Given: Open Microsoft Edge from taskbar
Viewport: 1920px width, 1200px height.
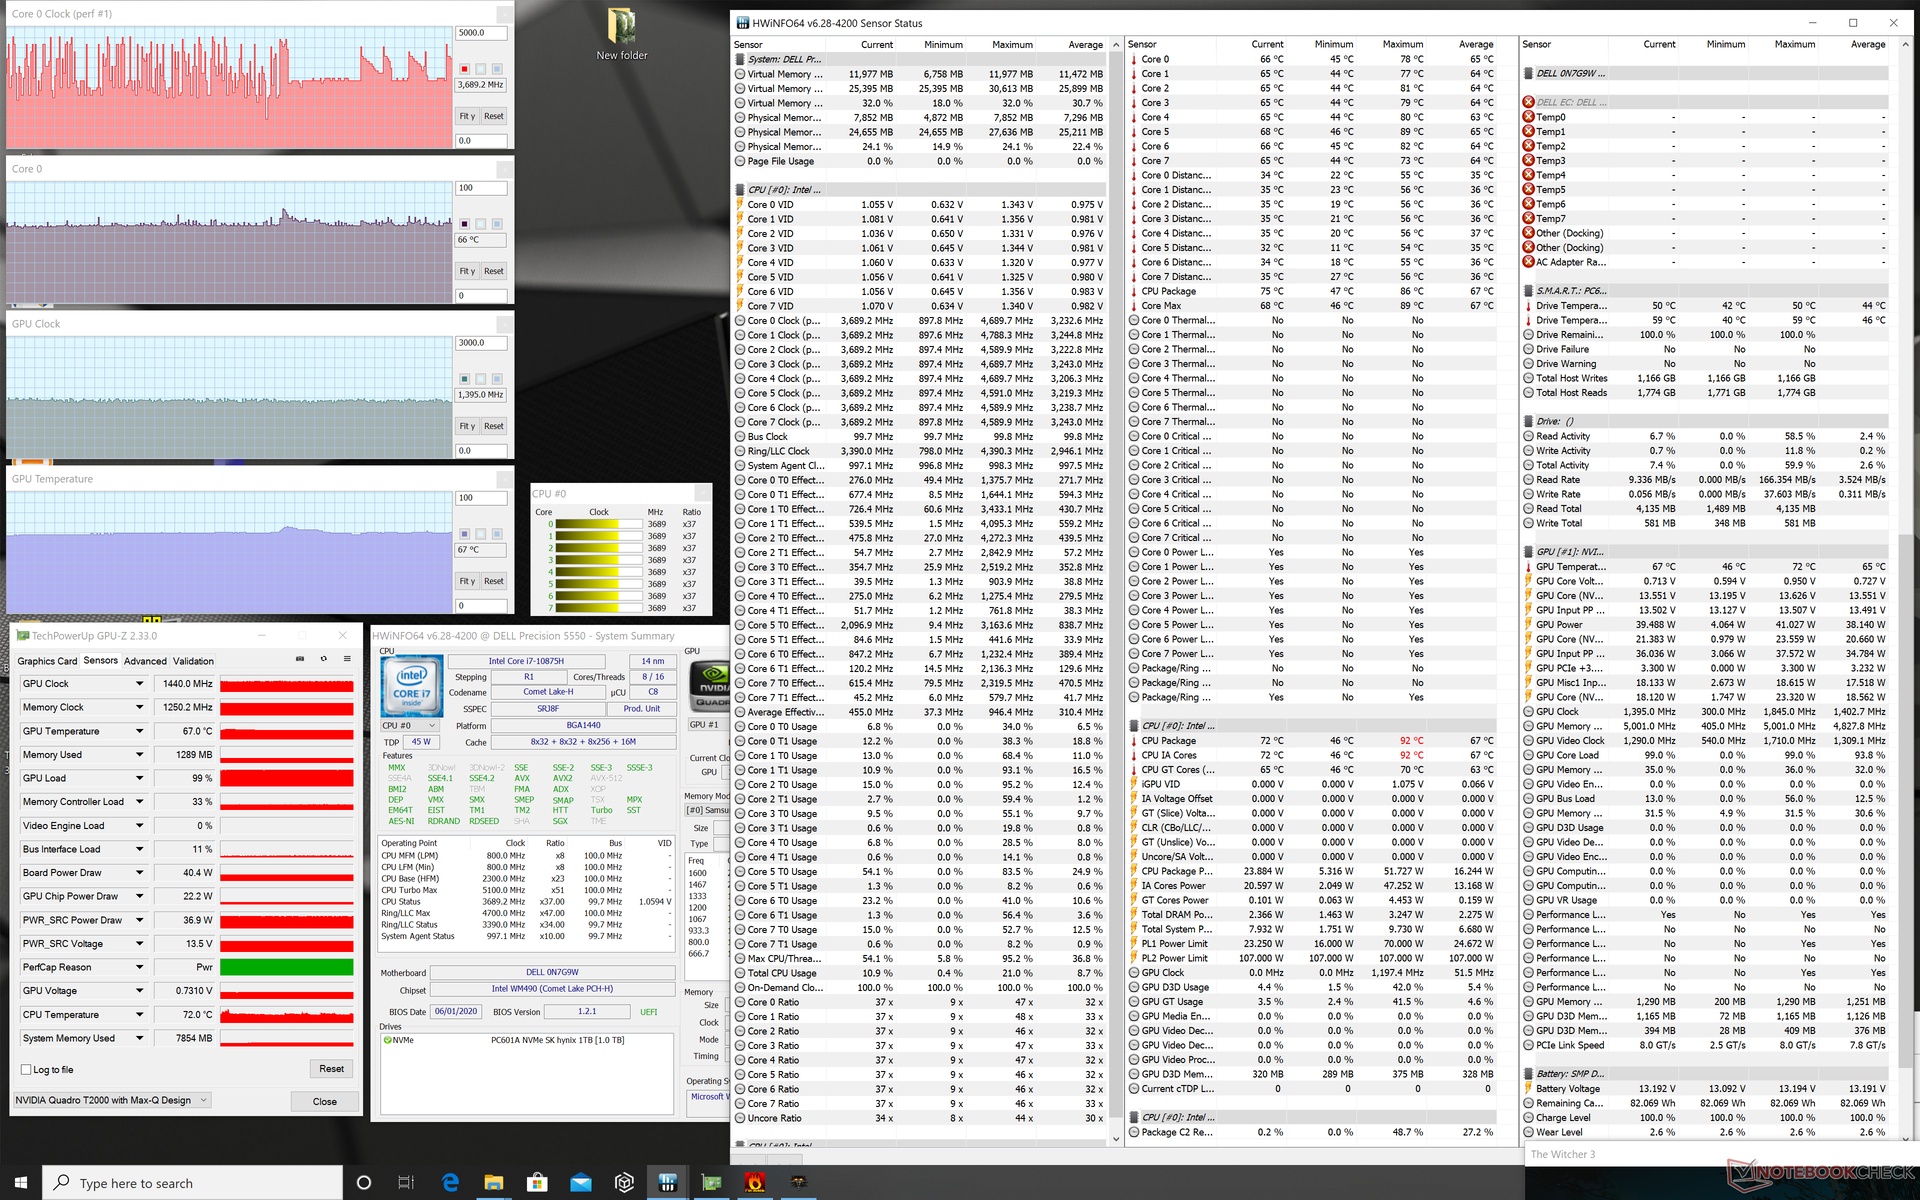Looking at the screenshot, I should coord(450,1182).
